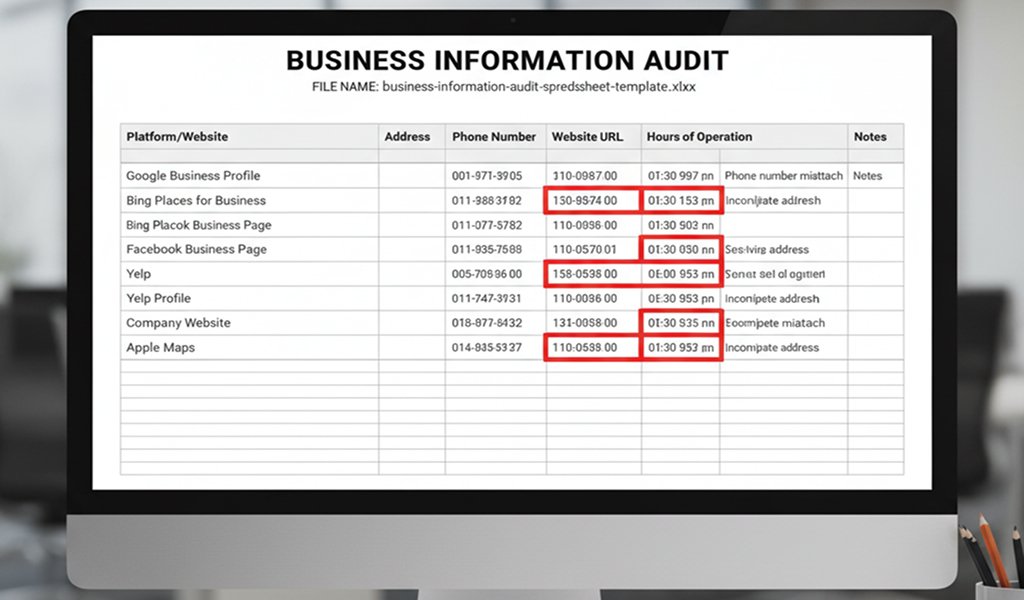Click the 'Netes' cell in Notes column
1024x600 pixels.
pos(876,176)
